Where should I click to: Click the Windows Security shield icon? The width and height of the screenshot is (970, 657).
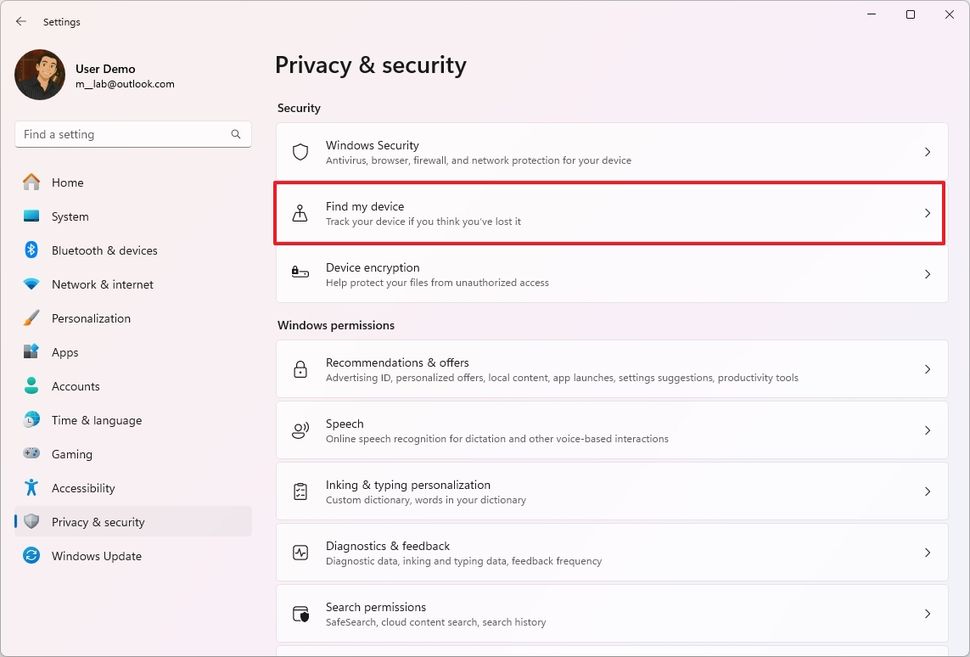click(300, 151)
